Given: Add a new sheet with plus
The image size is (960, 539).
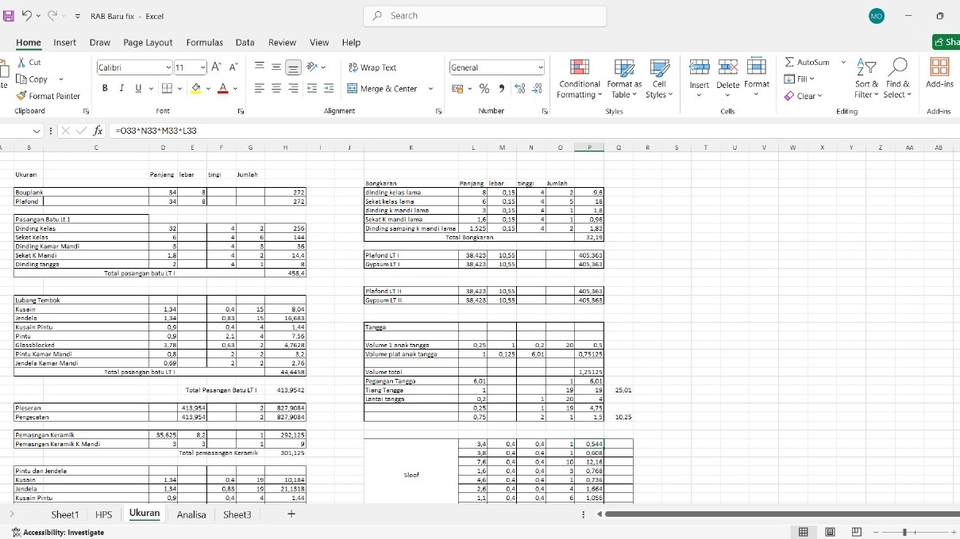Looking at the screenshot, I should point(291,514).
